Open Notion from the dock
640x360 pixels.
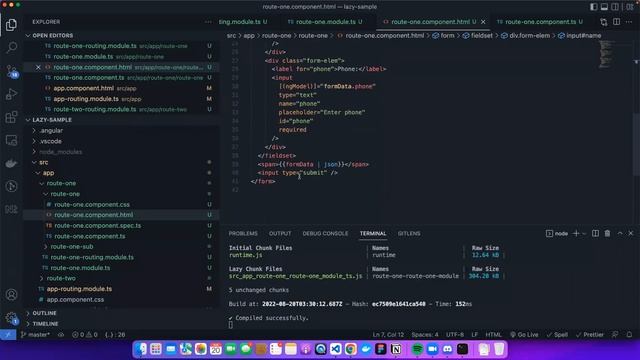tap(396, 349)
